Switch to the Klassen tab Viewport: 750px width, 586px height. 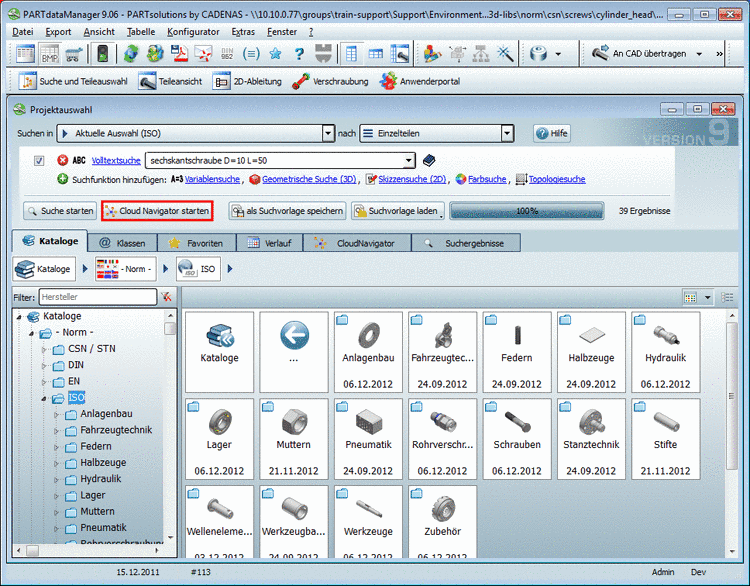click(122, 243)
